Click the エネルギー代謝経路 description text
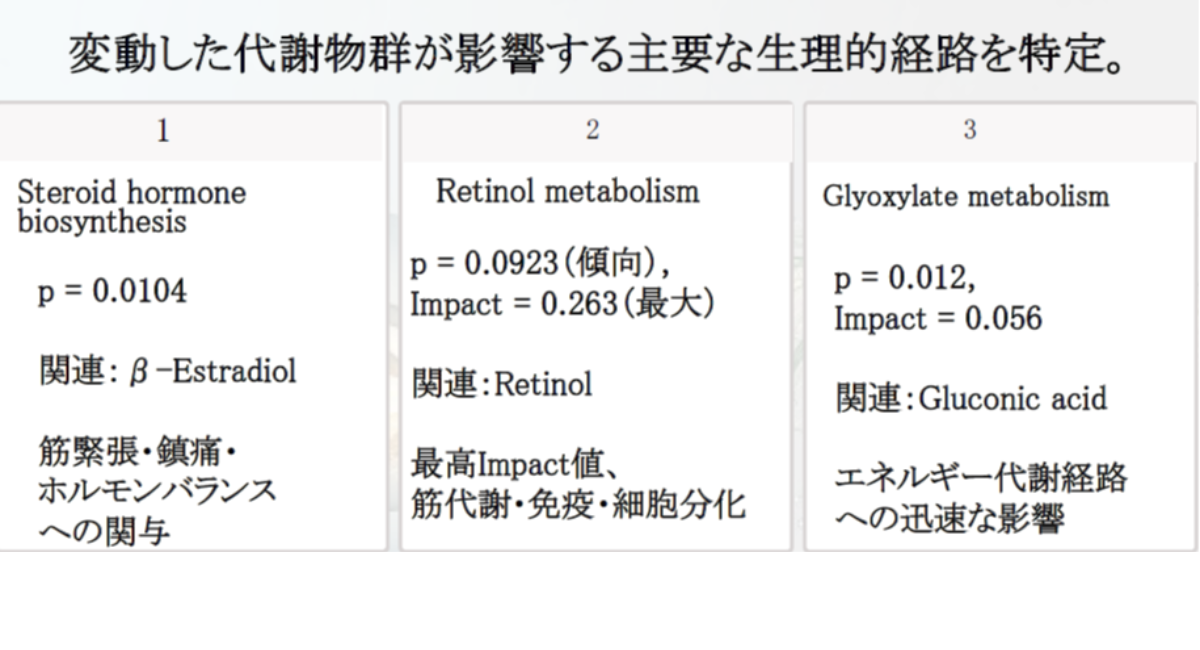This screenshot has width=1200, height=650. 981,478
